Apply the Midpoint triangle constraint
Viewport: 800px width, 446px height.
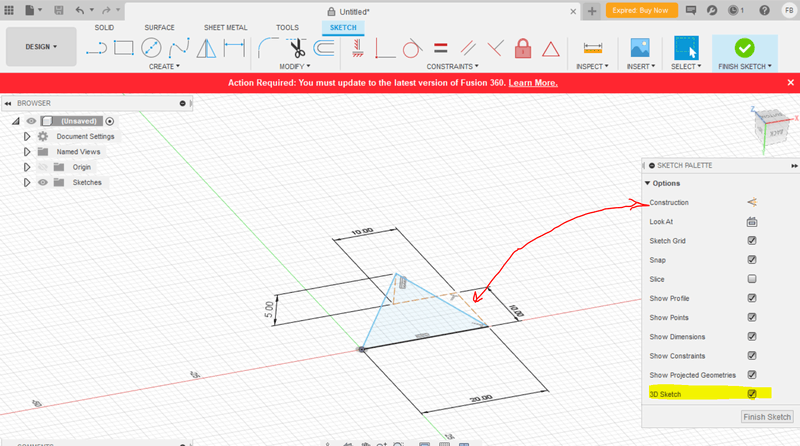(x=551, y=49)
